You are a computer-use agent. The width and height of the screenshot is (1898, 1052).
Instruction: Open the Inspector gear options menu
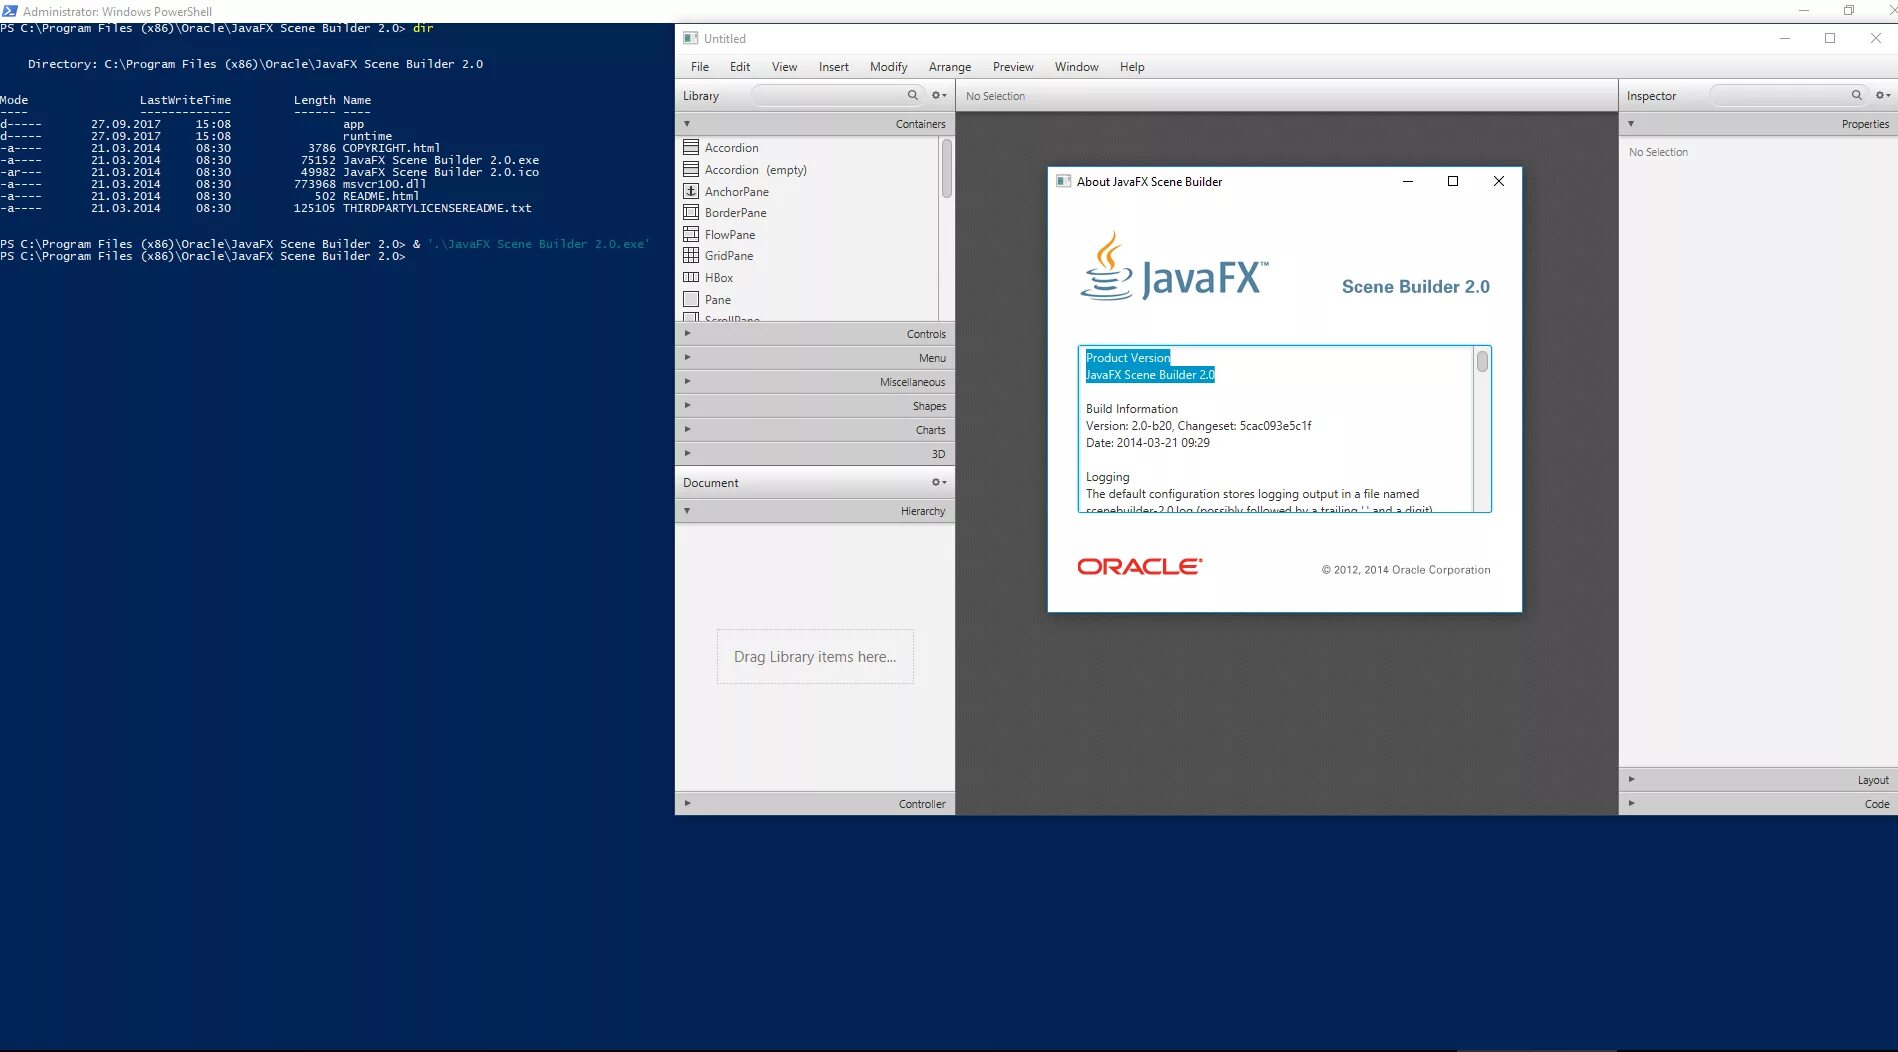[1883, 95]
